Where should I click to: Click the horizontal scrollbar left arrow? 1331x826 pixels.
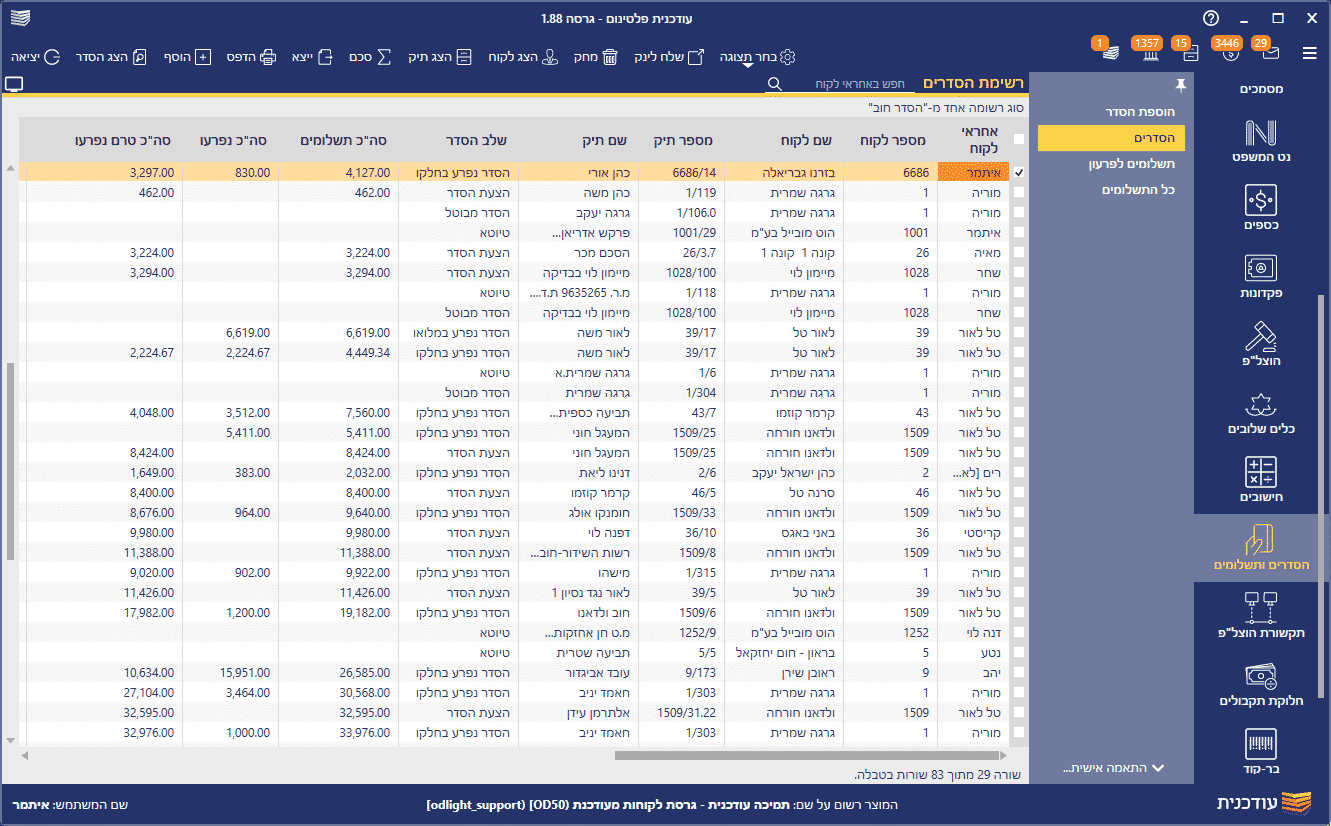point(25,755)
